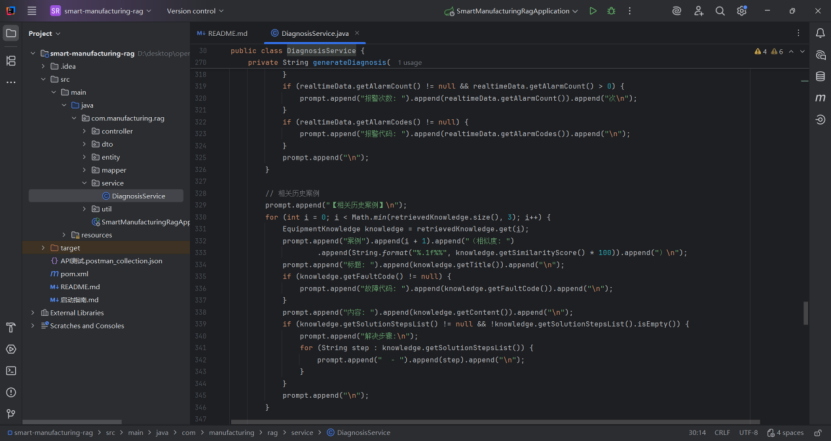This screenshot has height=442, width=831.
Task: Run SmartManufacturingRagApplication with the play icon
Action: pyautogui.click(x=593, y=11)
